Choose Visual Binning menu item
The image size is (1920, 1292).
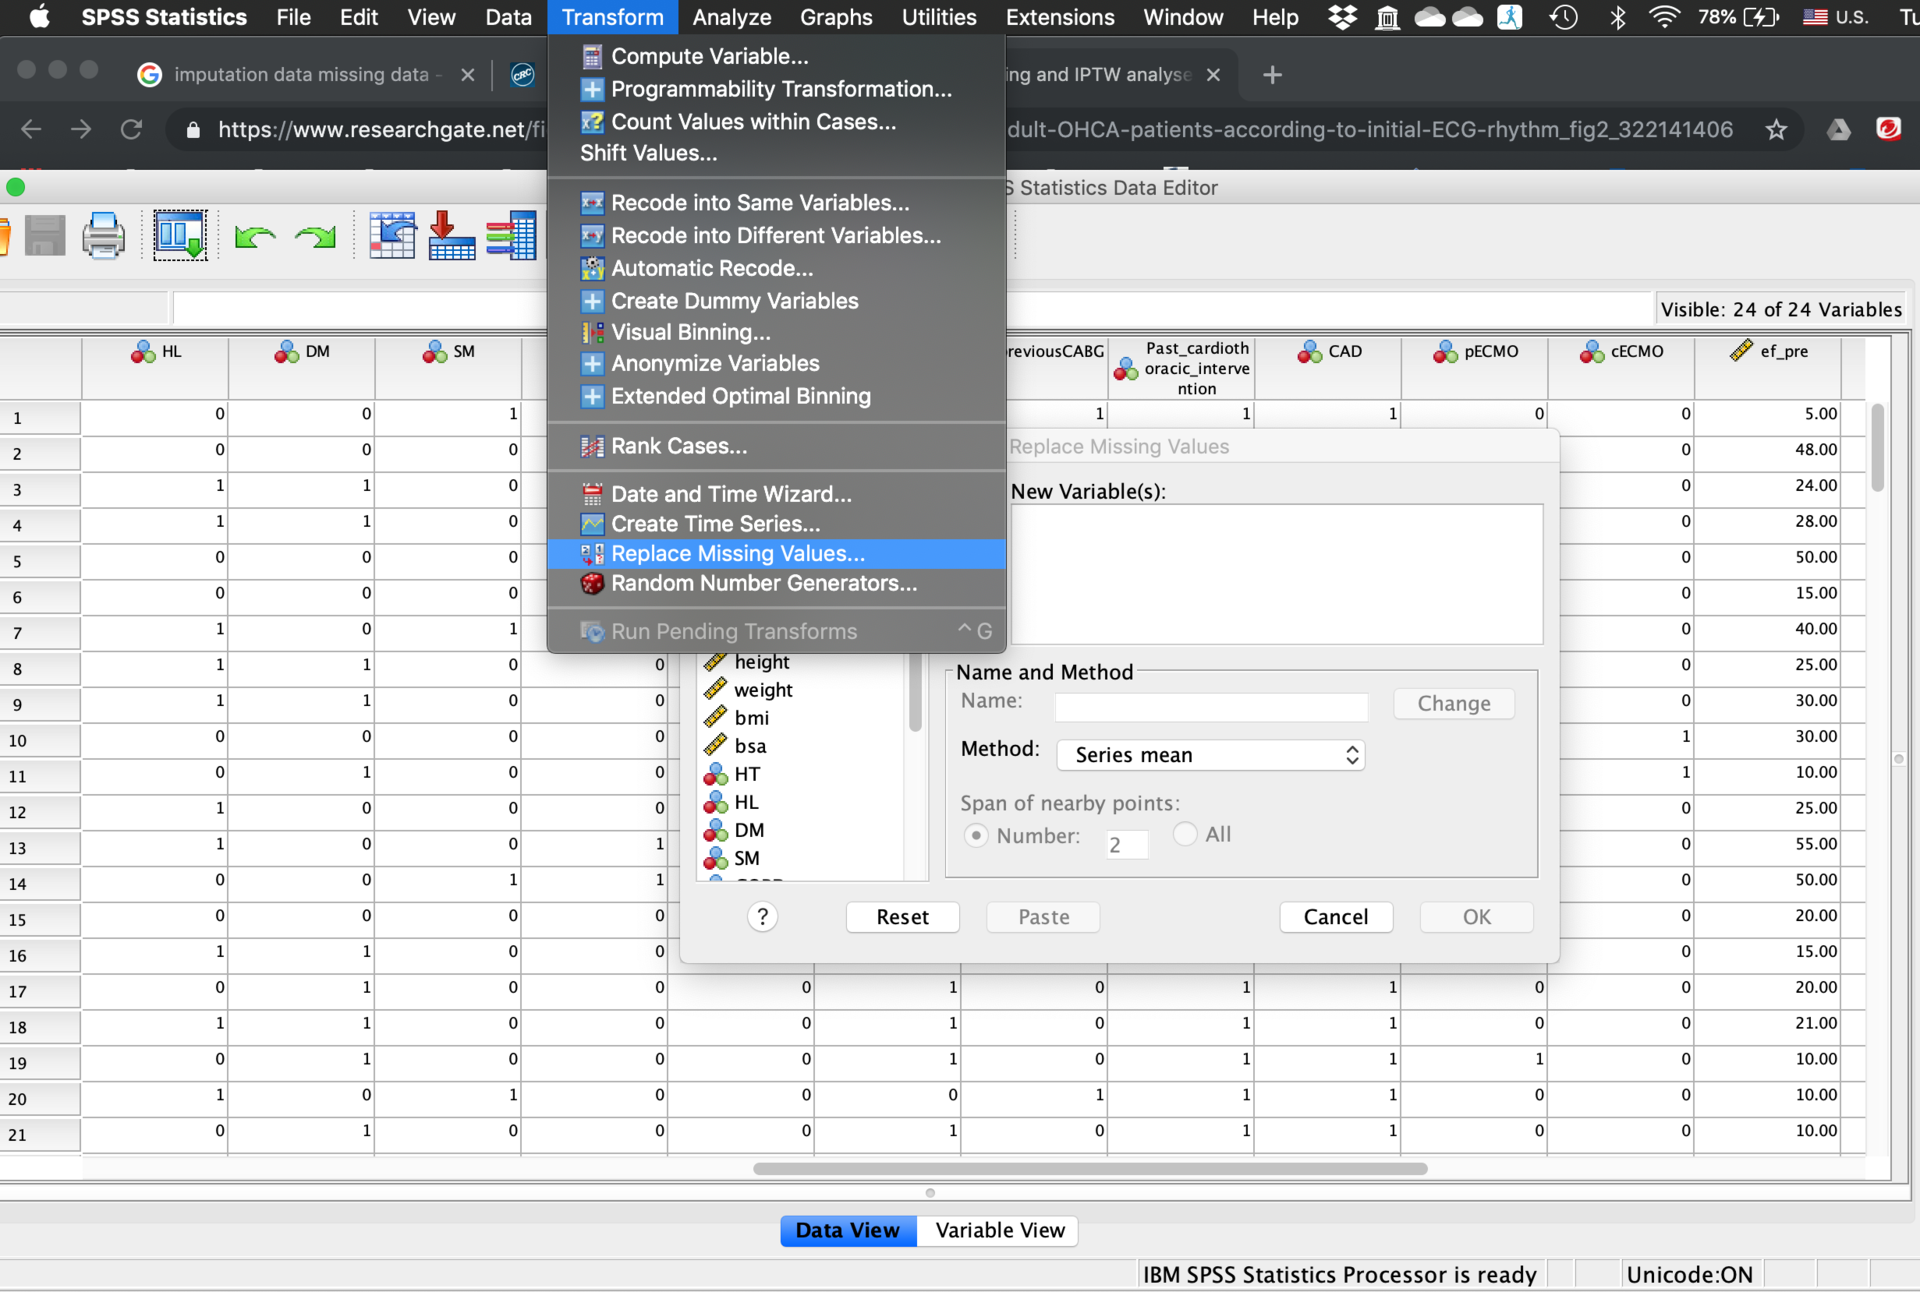(776, 332)
